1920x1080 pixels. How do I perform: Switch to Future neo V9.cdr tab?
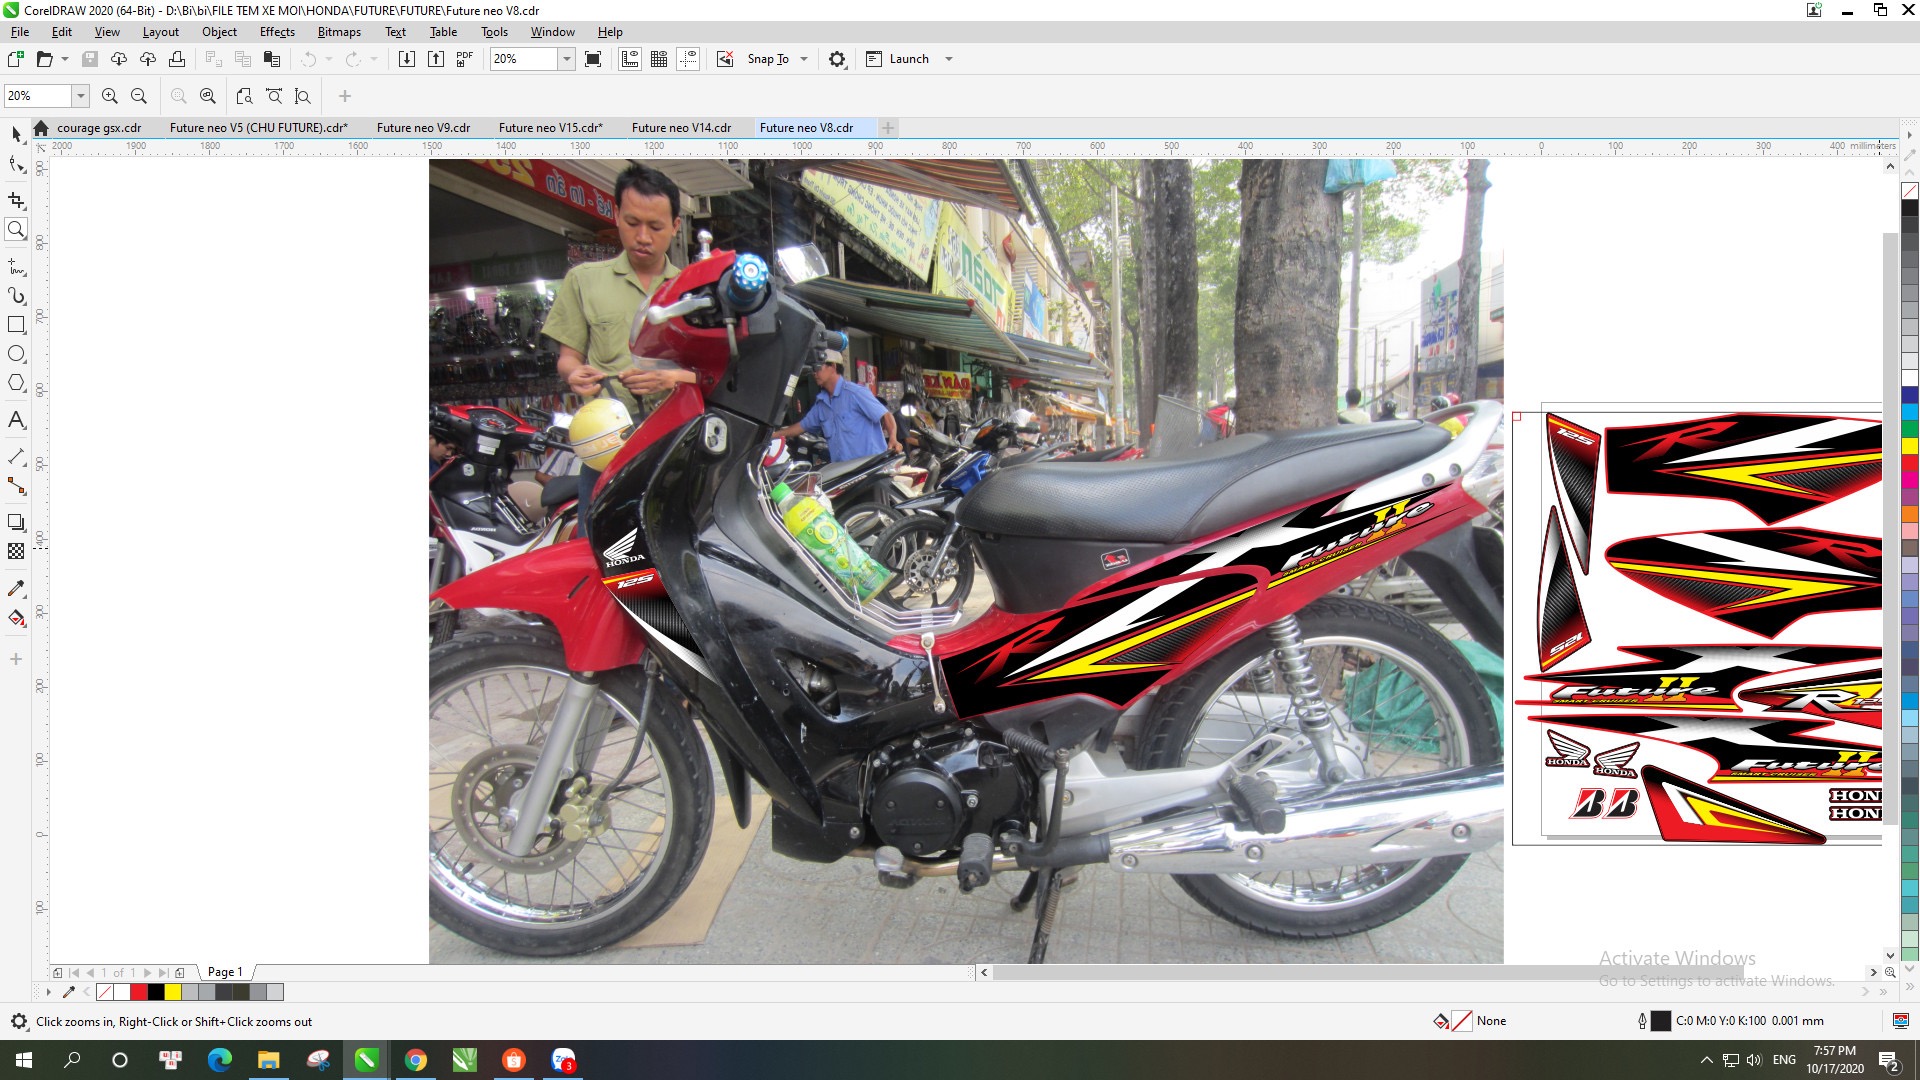(x=423, y=128)
